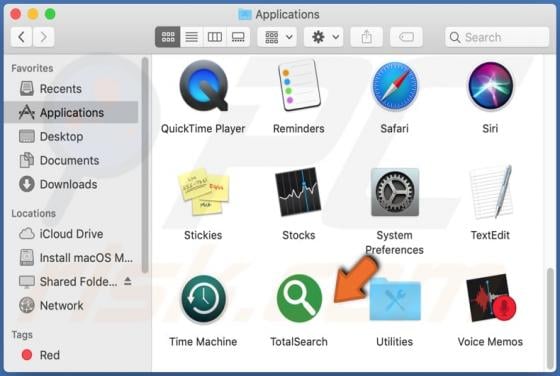Click the Time Machine app icon

203,299
